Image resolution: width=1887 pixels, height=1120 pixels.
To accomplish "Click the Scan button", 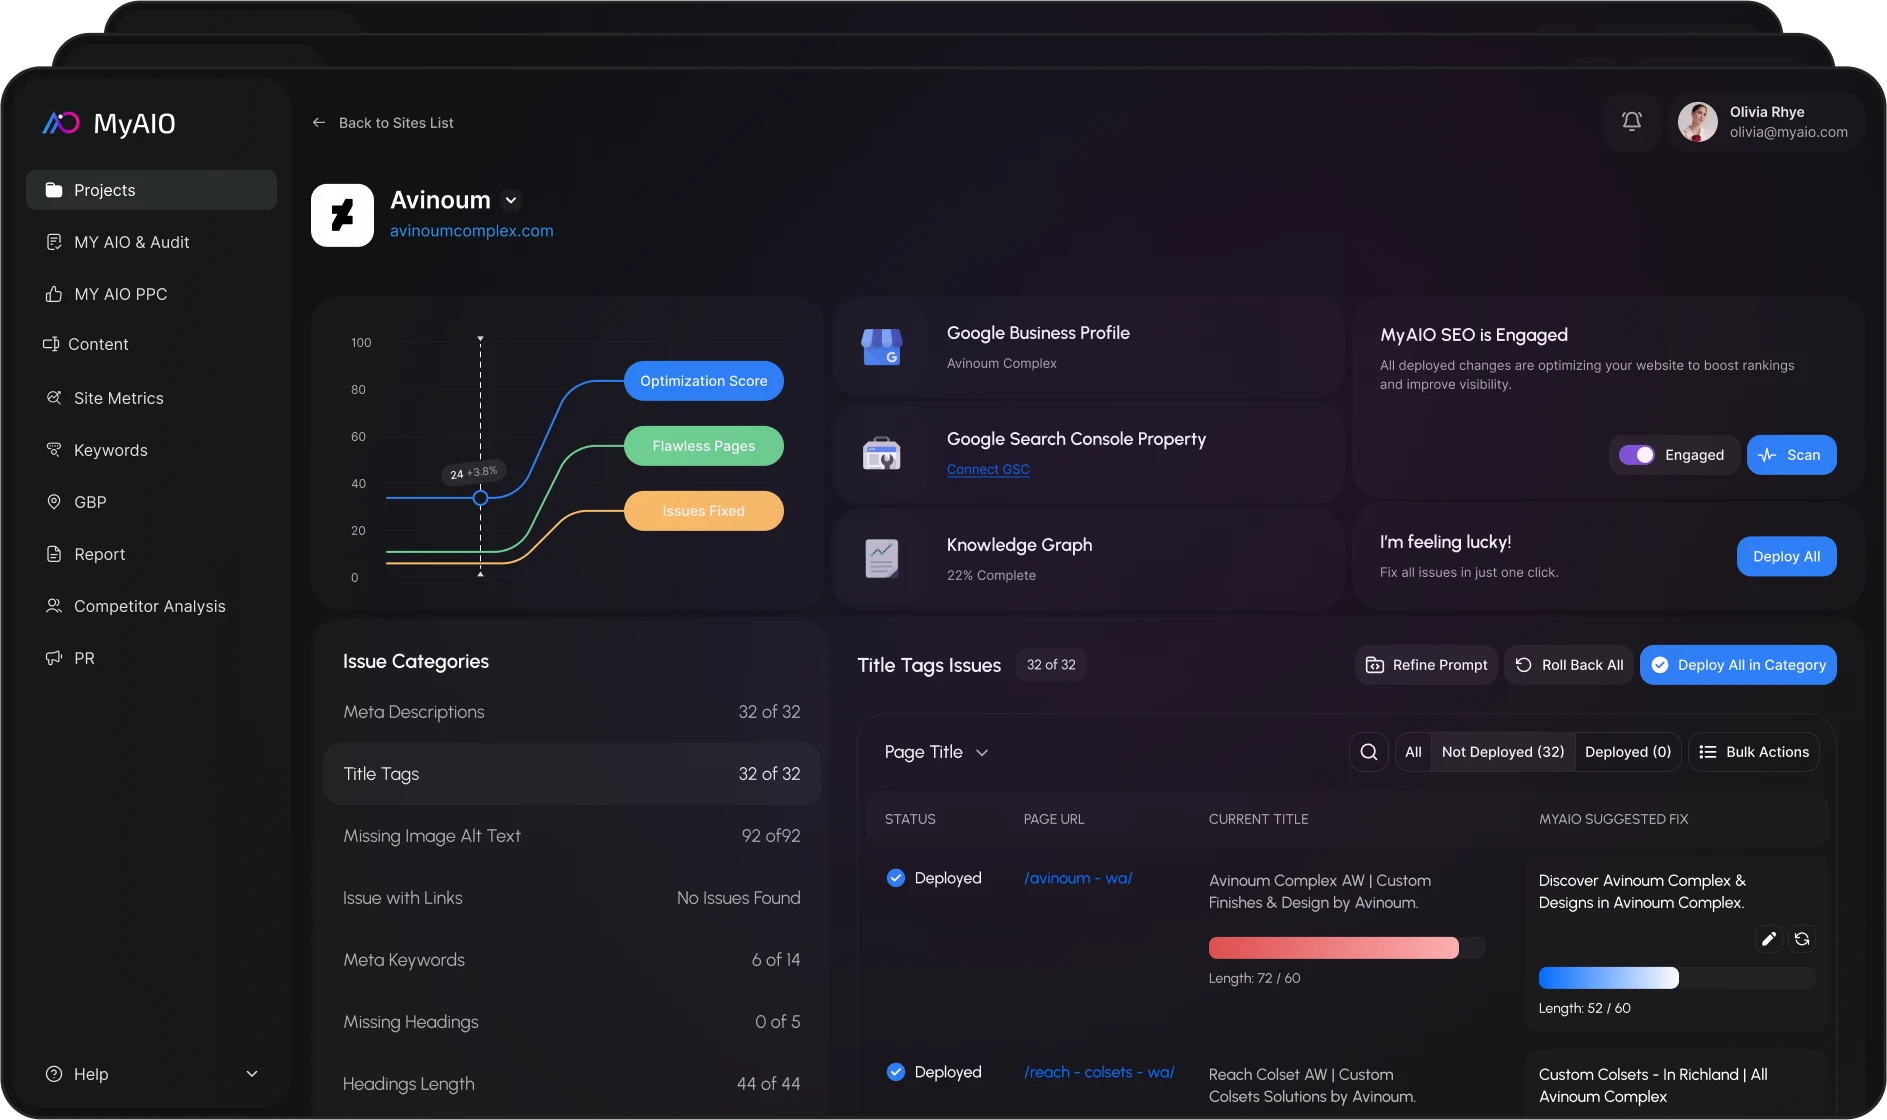I will click(1791, 455).
